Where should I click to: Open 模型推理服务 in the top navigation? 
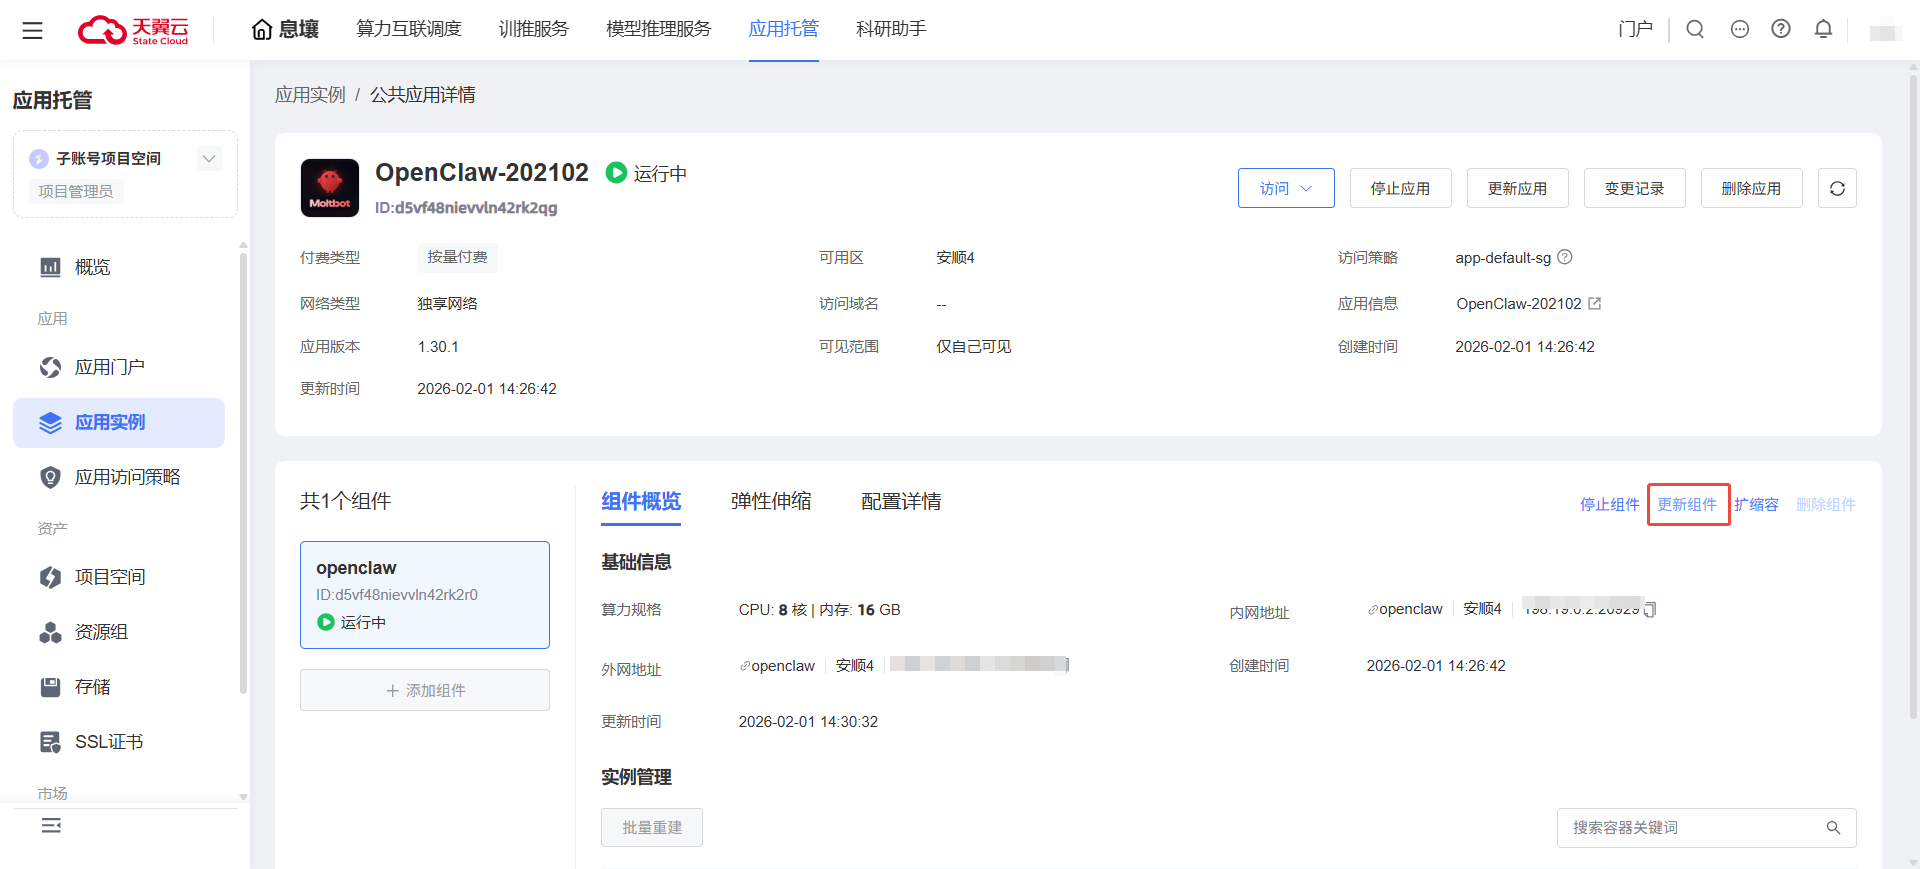(658, 29)
